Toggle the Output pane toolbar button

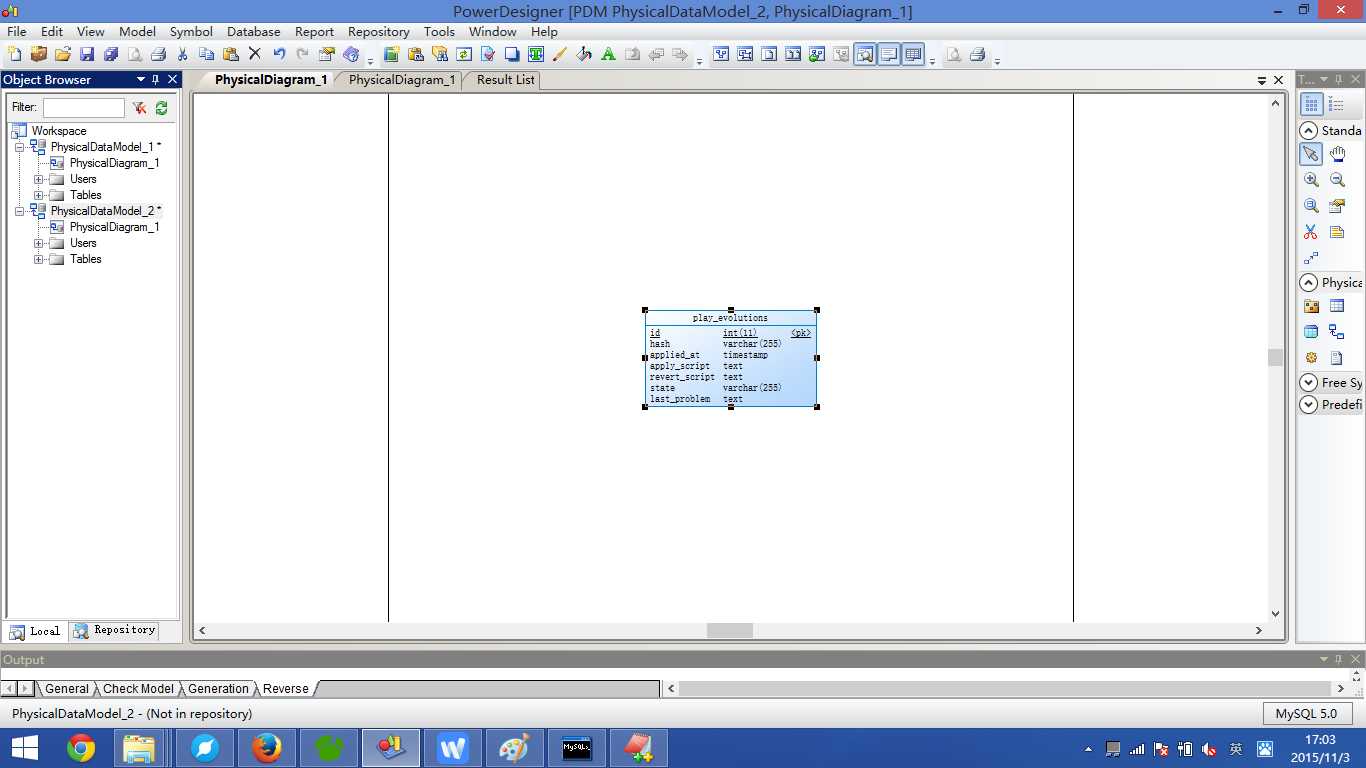(x=889, y=54)
